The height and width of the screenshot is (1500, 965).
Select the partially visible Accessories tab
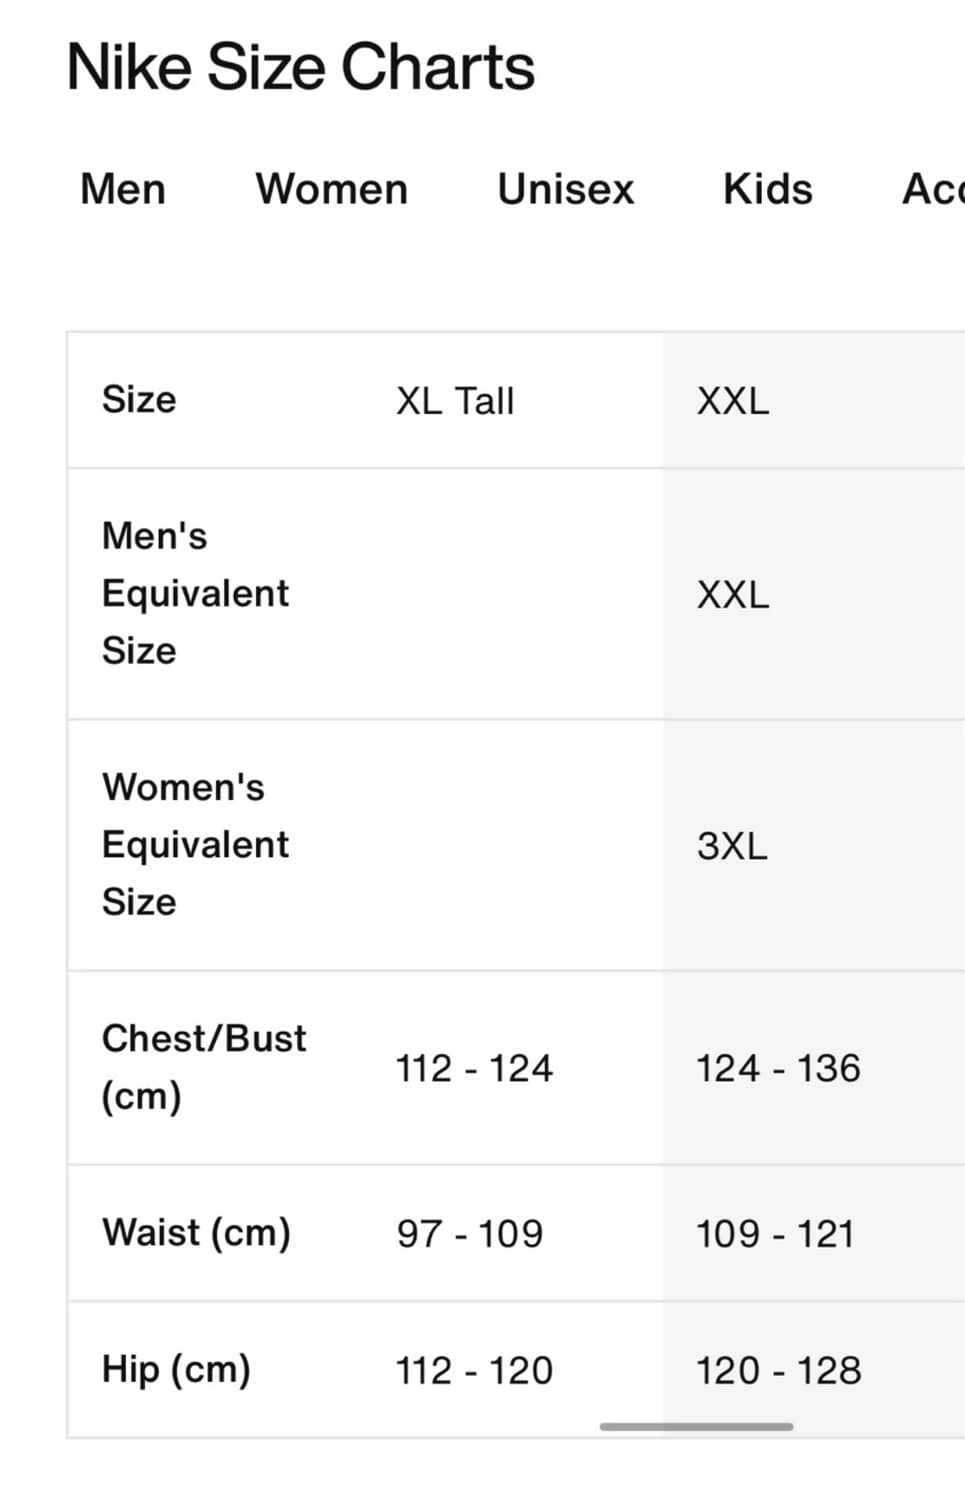click(933, 189)
